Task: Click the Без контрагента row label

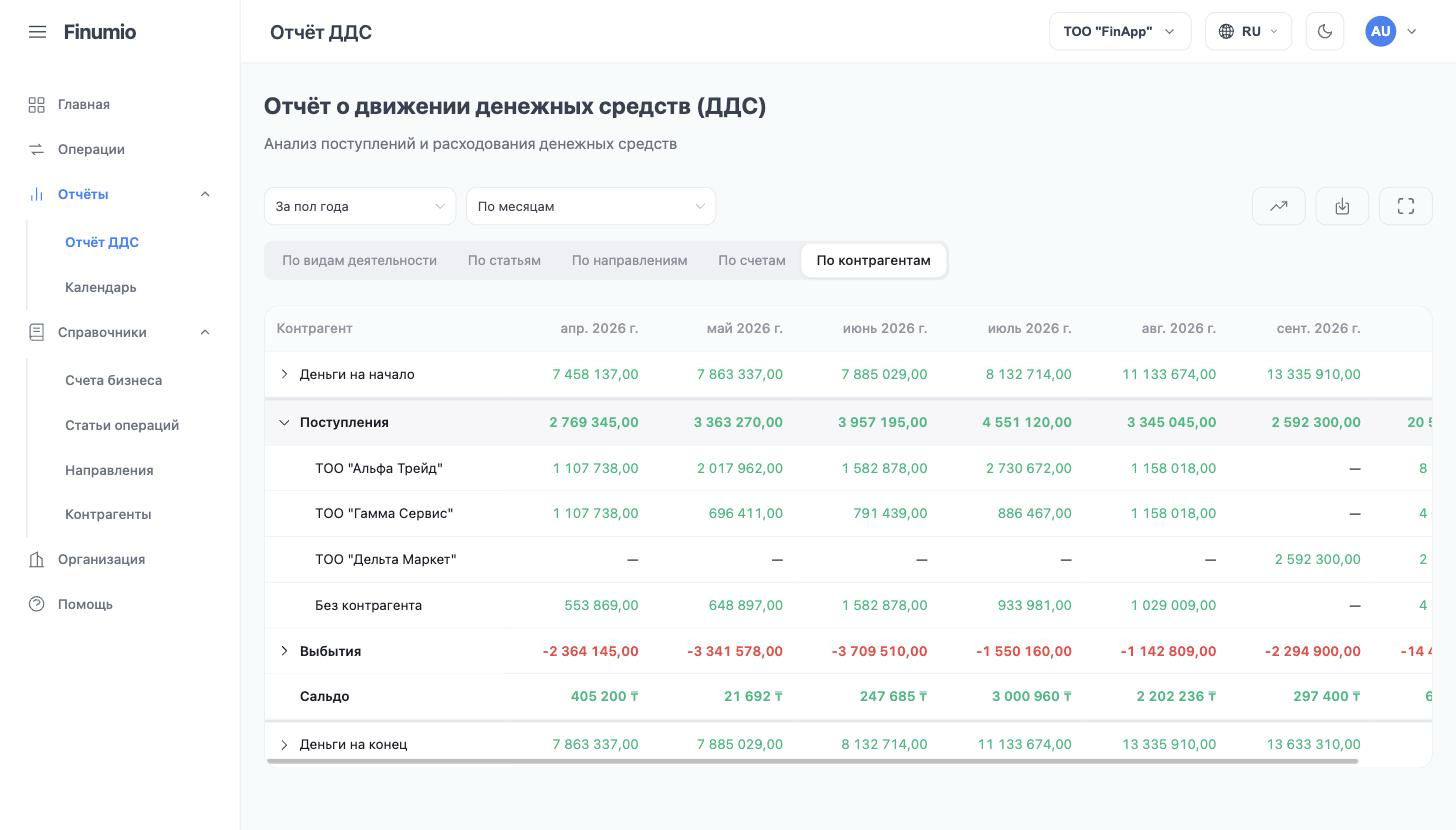Action: point(368,605)
